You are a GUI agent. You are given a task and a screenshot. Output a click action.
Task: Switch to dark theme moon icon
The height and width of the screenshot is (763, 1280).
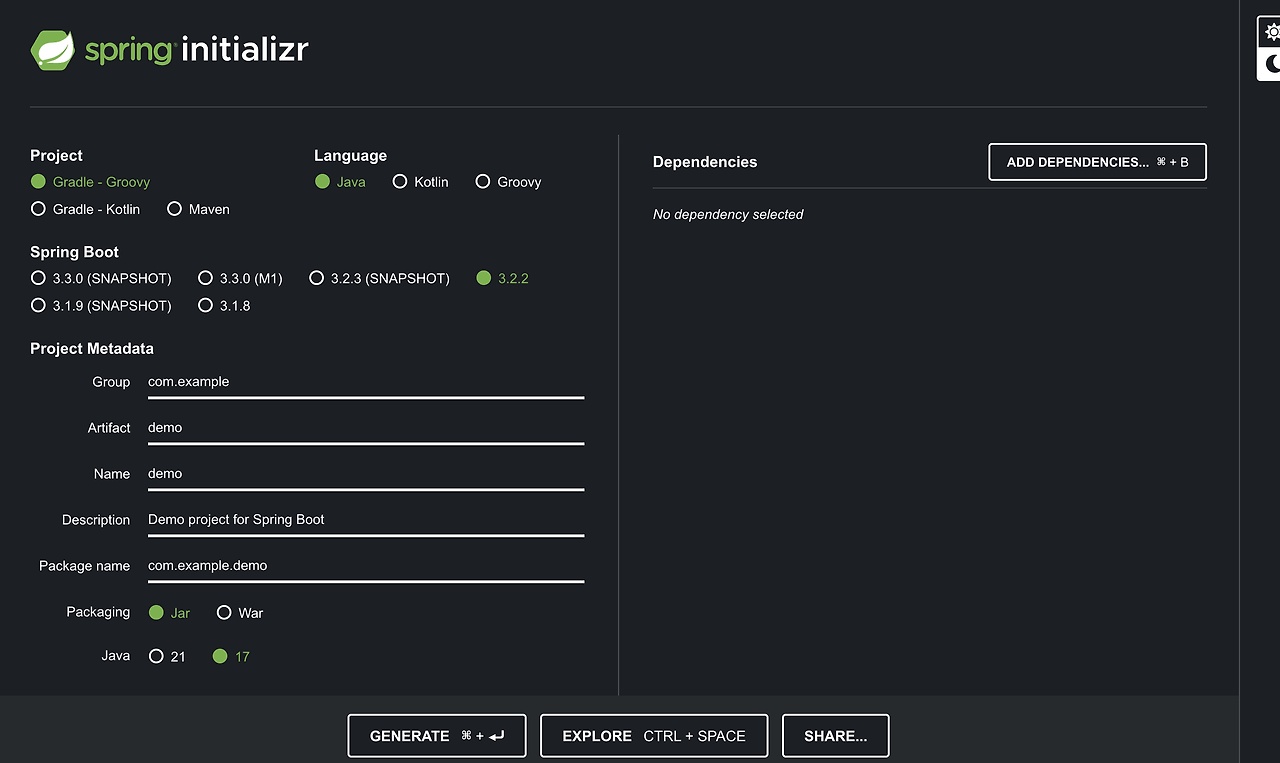[1270, 64]
